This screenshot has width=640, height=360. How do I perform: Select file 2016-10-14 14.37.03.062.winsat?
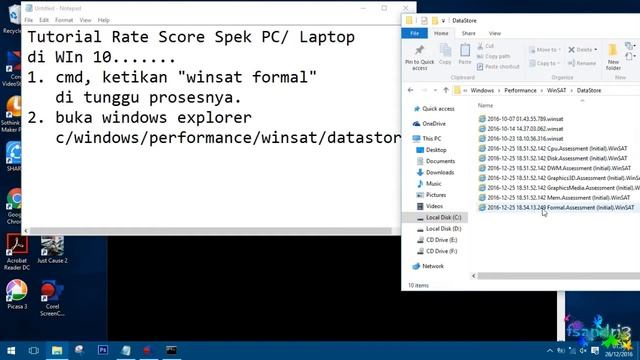click(521, 129)
